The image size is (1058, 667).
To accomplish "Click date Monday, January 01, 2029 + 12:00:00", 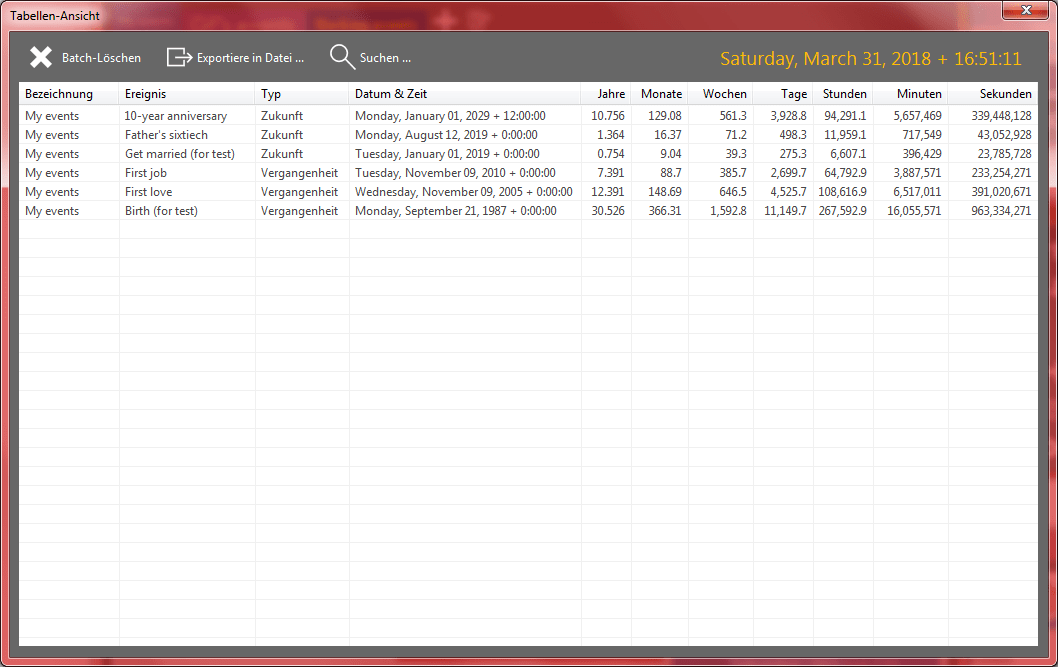I will [x=450, y=116].
